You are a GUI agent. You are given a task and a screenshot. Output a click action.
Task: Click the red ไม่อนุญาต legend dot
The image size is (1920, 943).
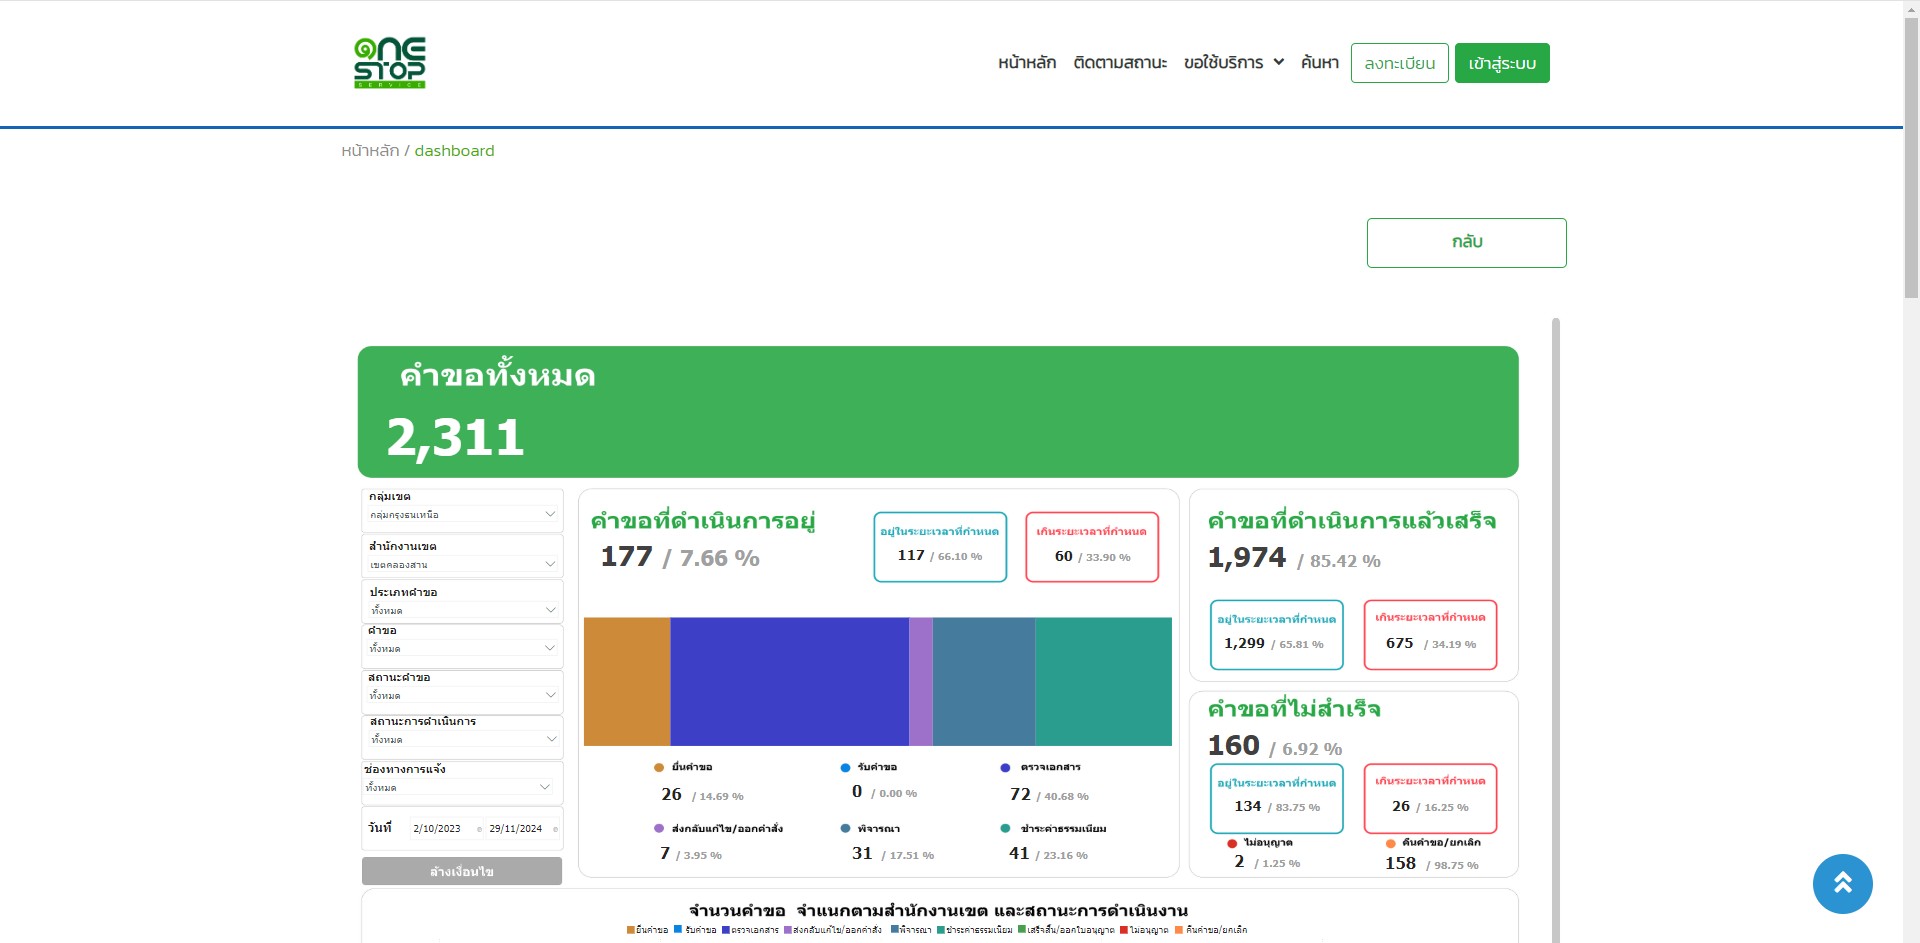1232,843
